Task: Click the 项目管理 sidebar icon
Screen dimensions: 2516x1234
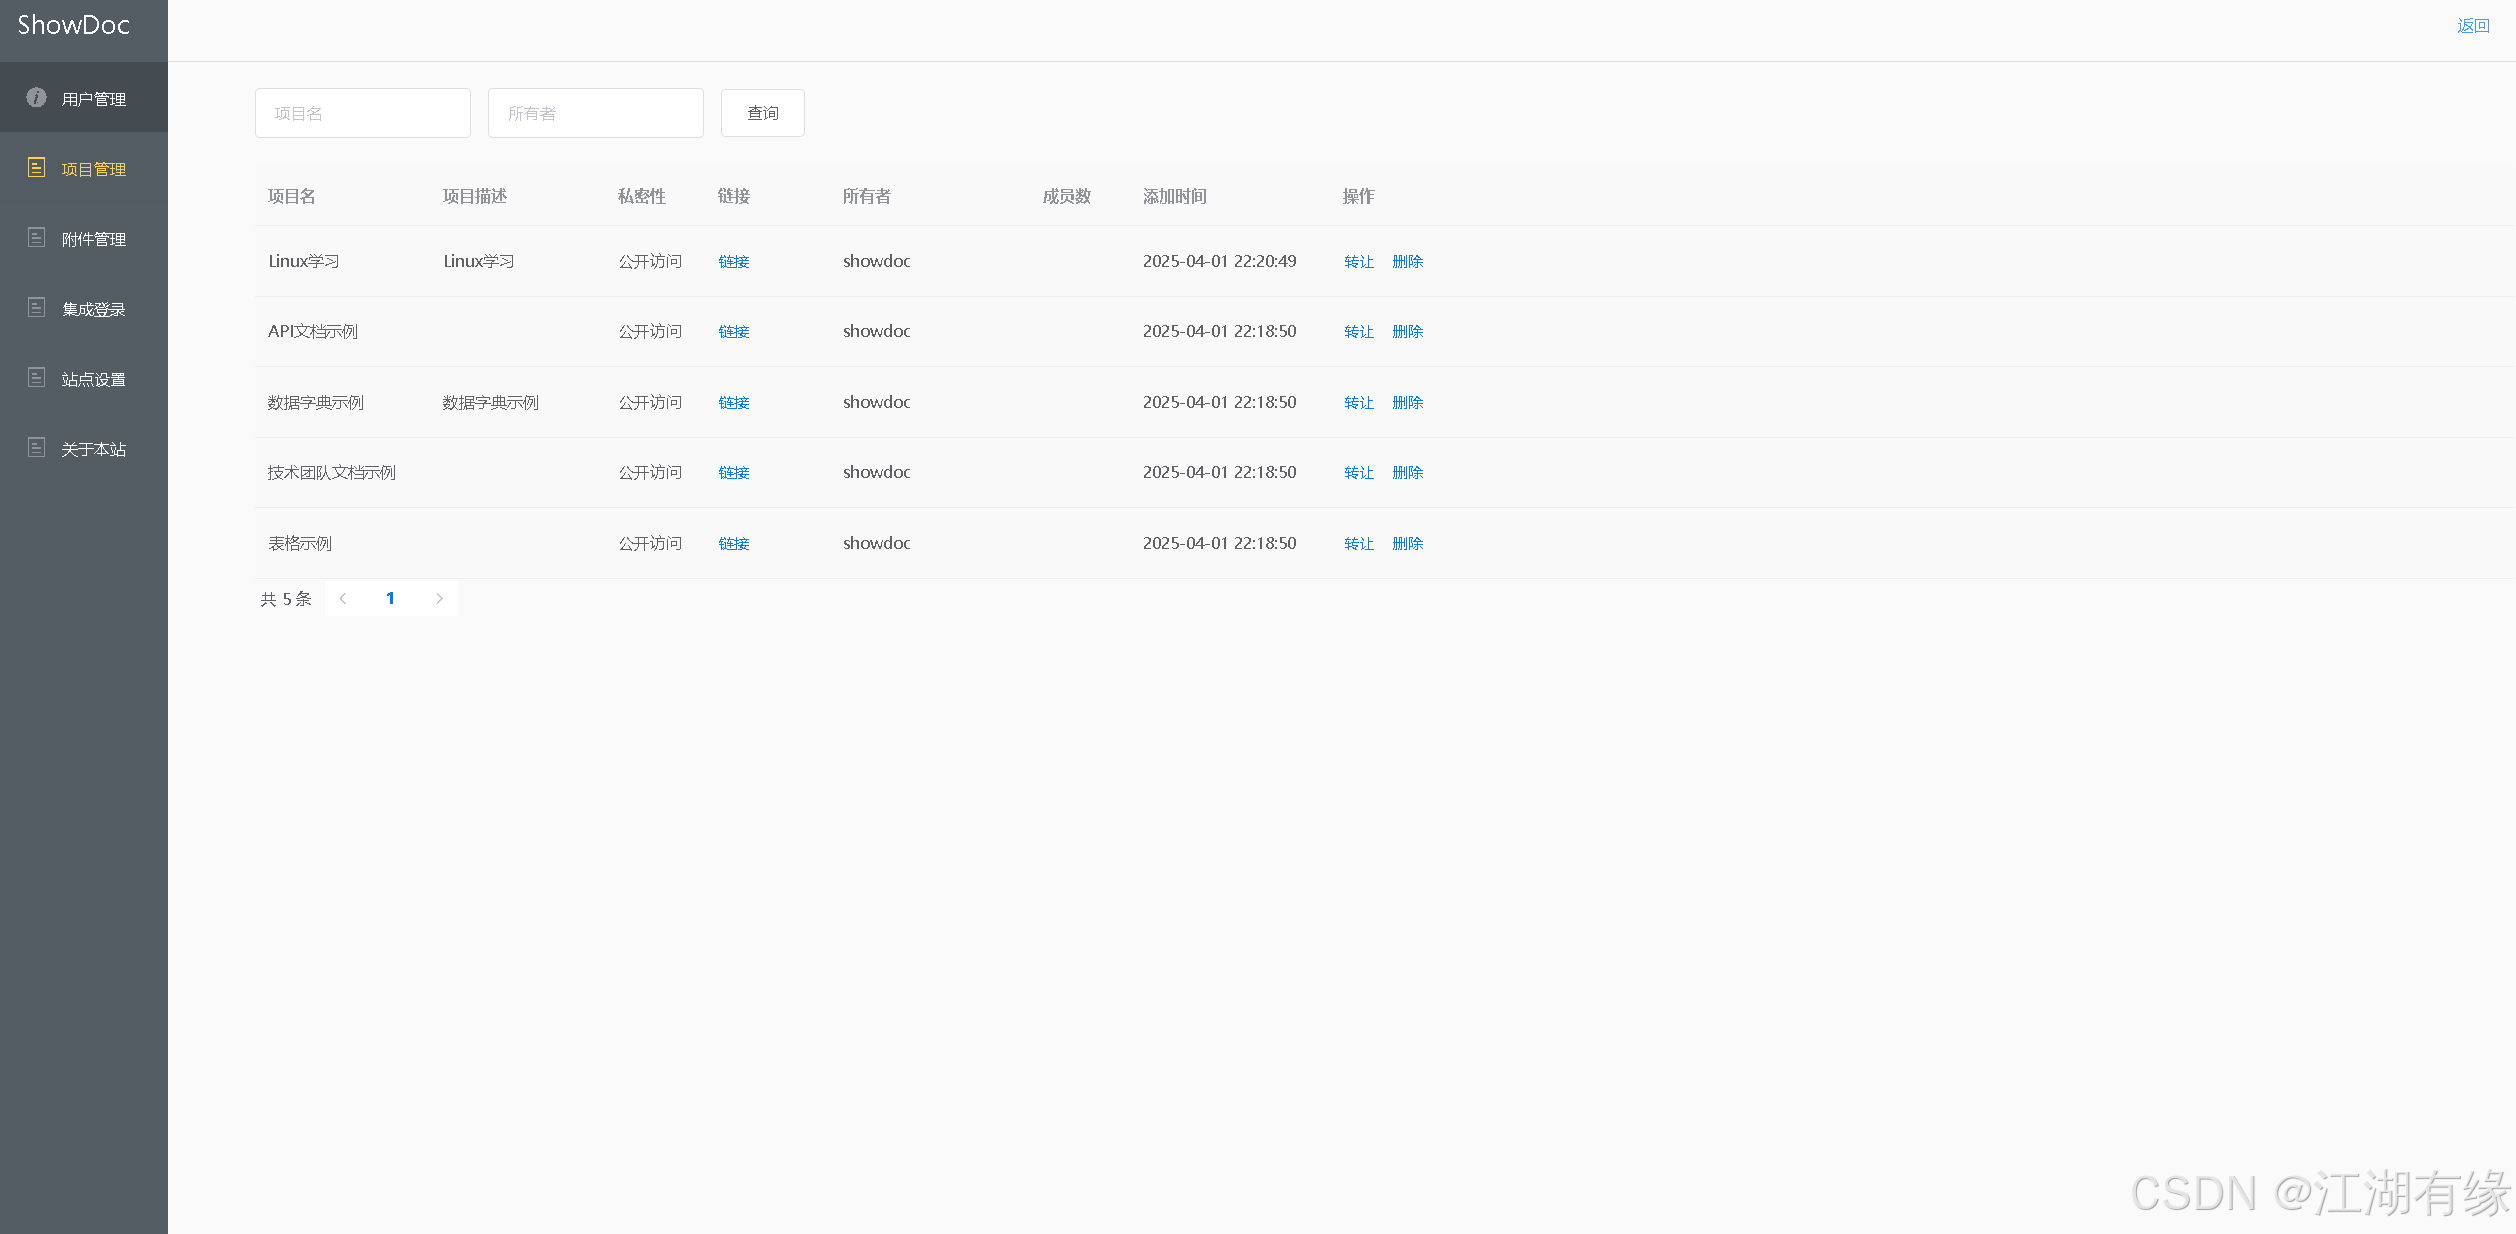Action: pos(36,167)
